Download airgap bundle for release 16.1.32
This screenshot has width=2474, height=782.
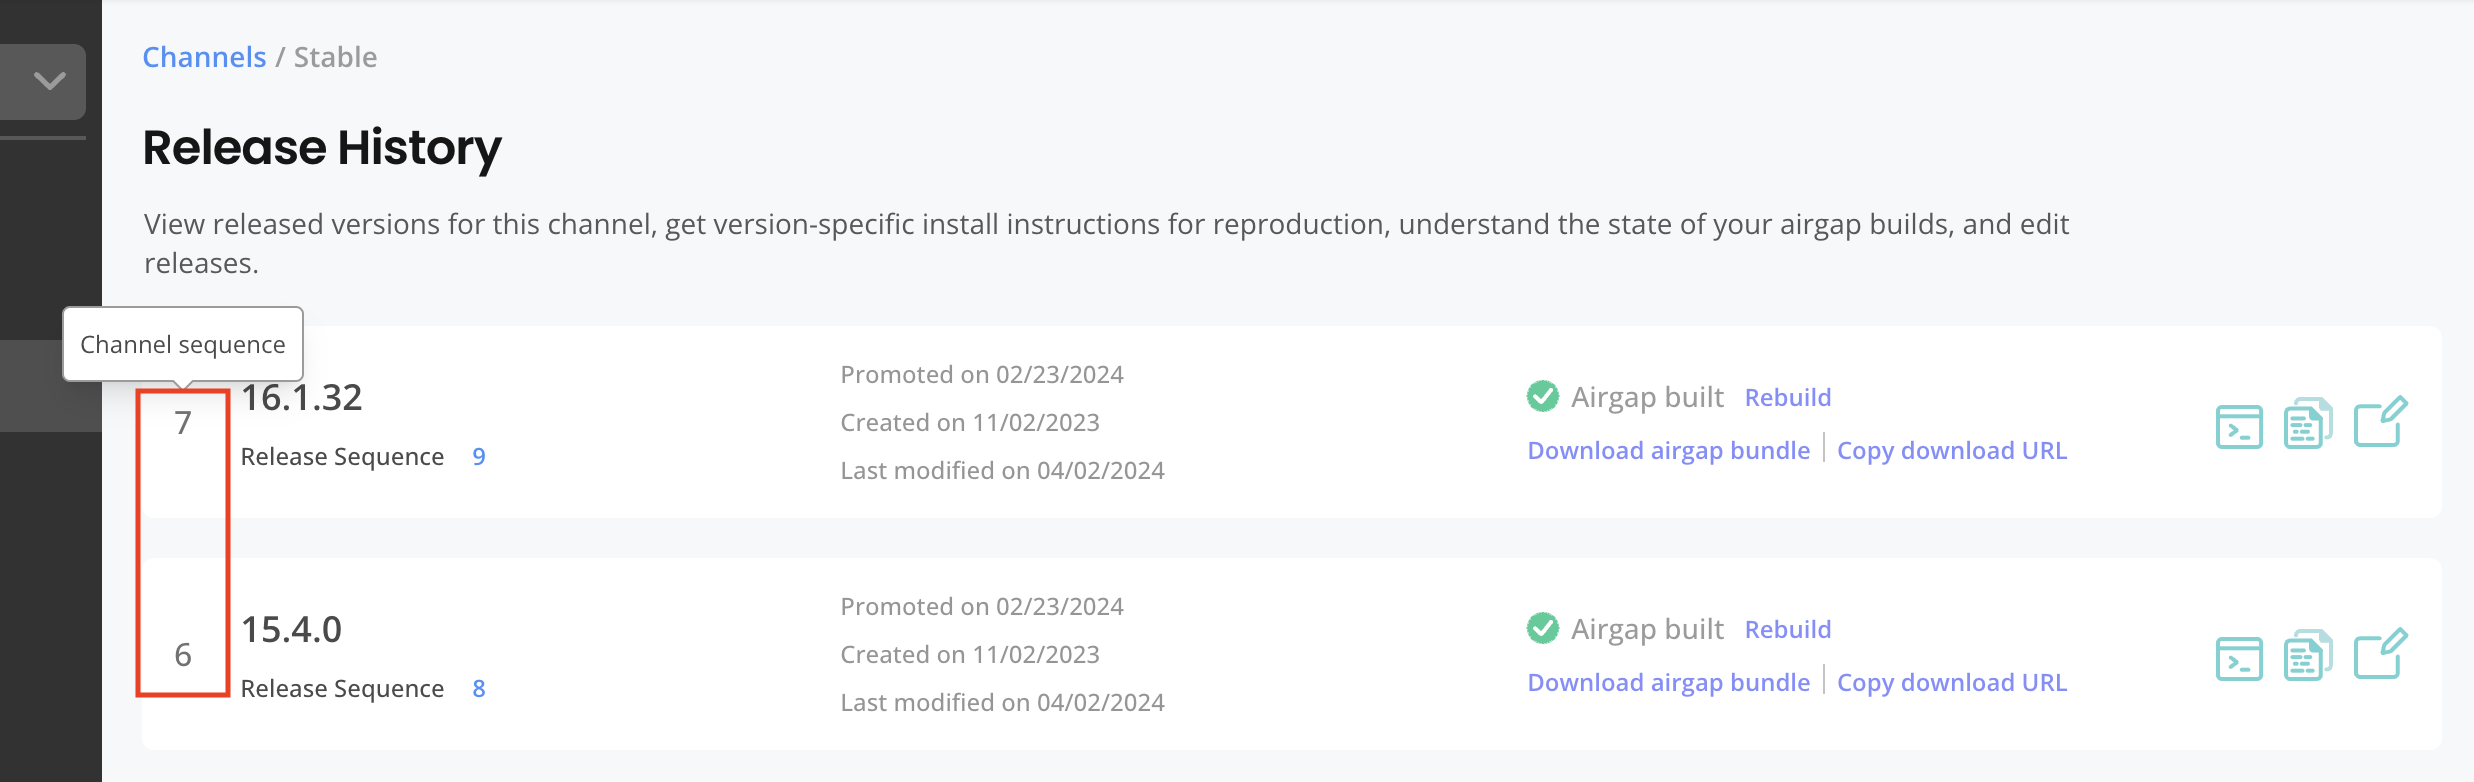[1668, 450]
